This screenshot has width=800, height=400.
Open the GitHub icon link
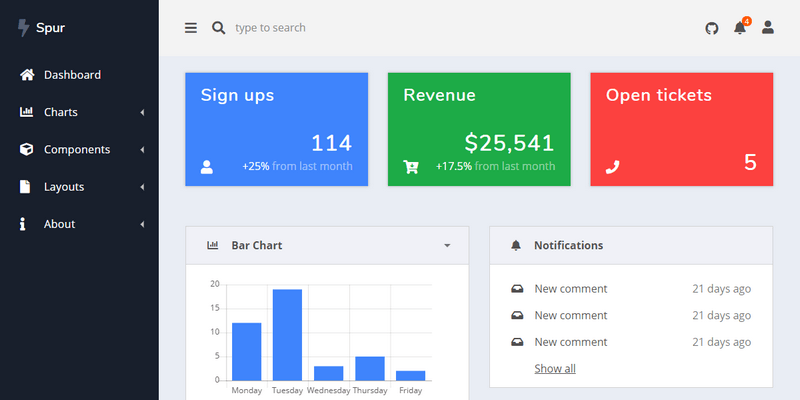point(712,28)
